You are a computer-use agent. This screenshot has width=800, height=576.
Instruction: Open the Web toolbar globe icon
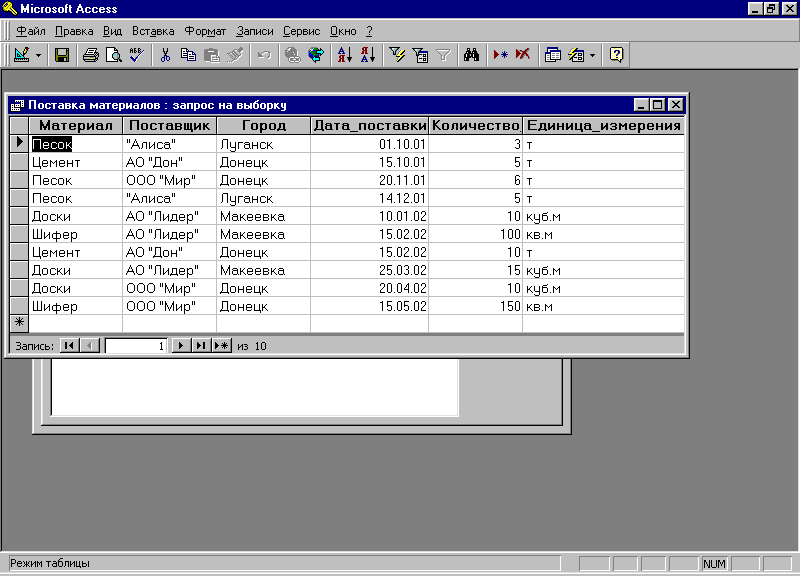coord(316,55)
